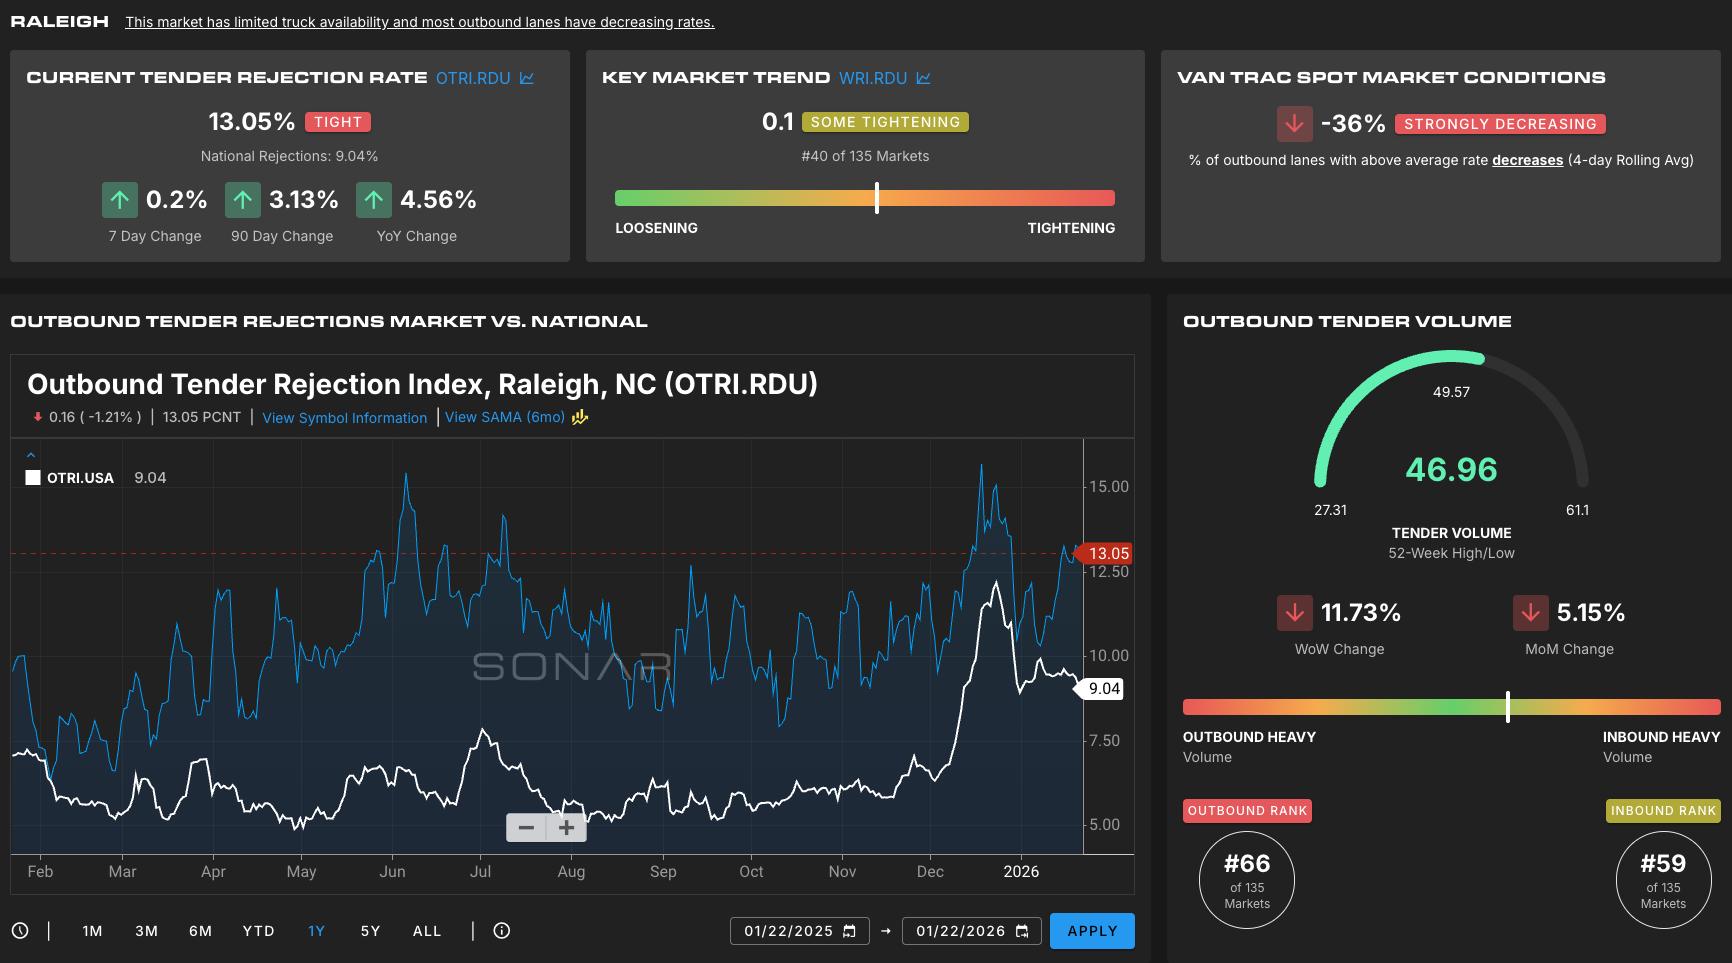Open start date calendar picker icon

(x=850, y=931)
